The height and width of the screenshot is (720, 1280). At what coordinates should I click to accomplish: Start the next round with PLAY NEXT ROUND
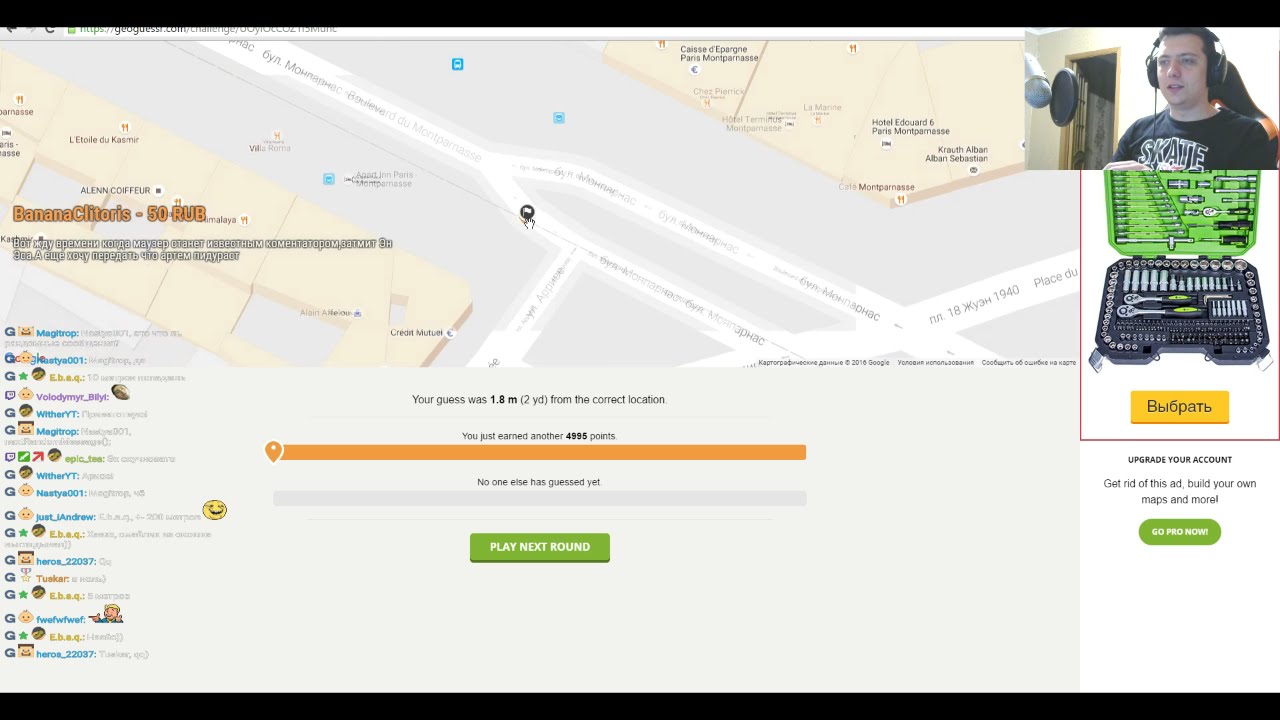[540, 547]
